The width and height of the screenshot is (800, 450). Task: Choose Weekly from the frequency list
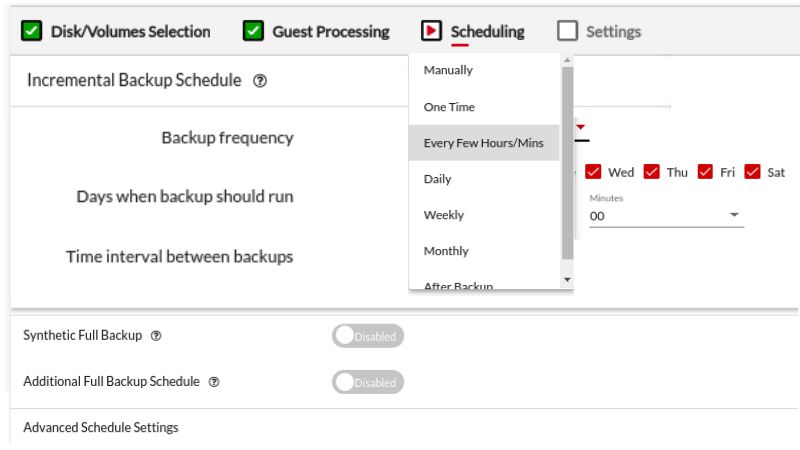point(444,215)
